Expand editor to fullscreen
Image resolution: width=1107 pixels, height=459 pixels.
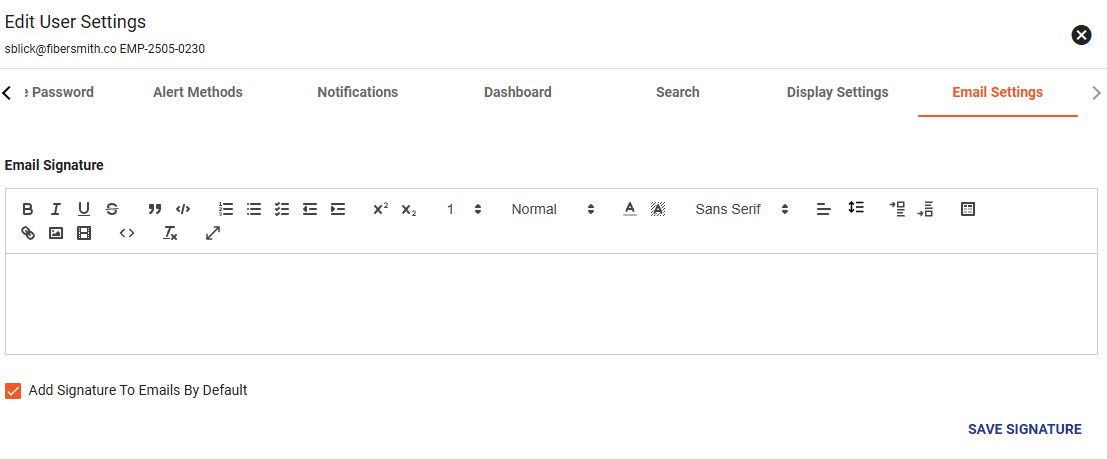(x=213, y=233)
